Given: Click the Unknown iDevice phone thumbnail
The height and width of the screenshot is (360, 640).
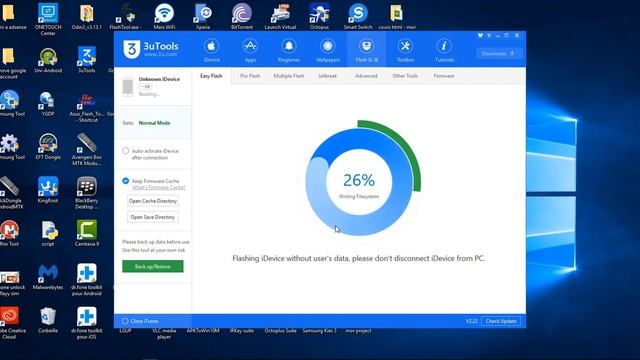Looking at the screenshot, I should (128, 86).
